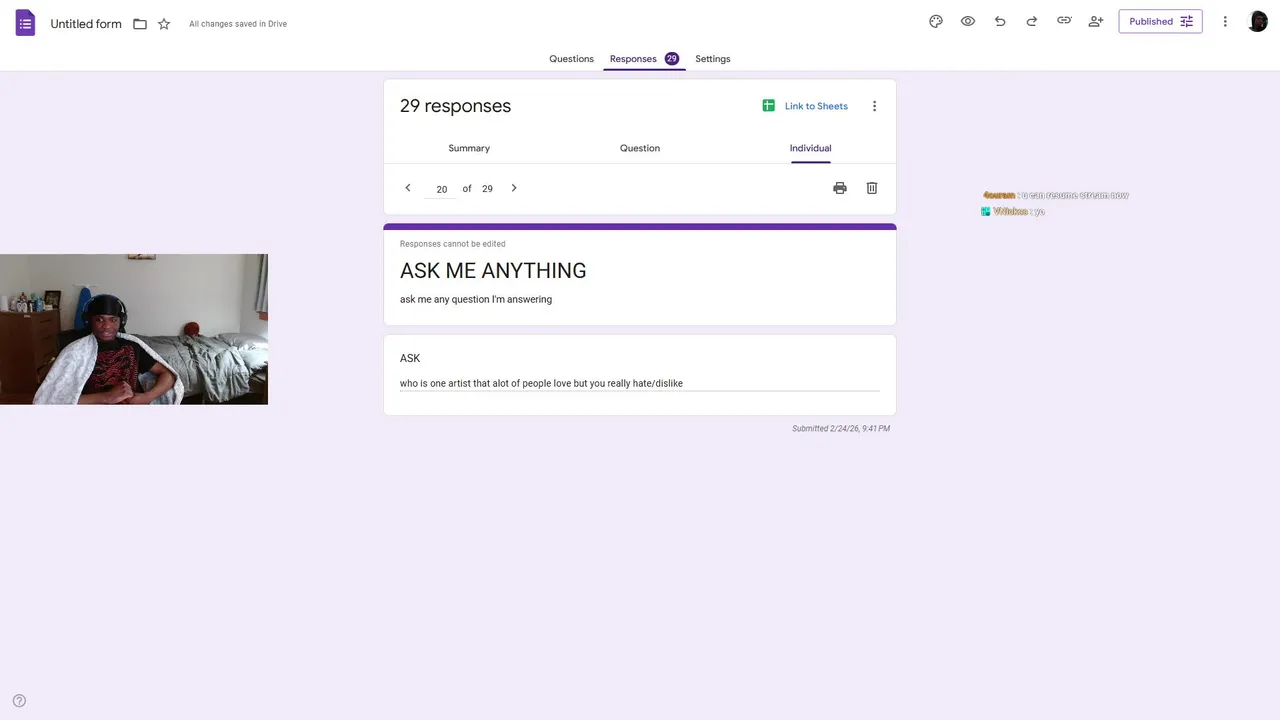The height and width of the screenshot is (720, 1280).
Task: Preview the form with eye icon
Action: [x=968, y=21]
